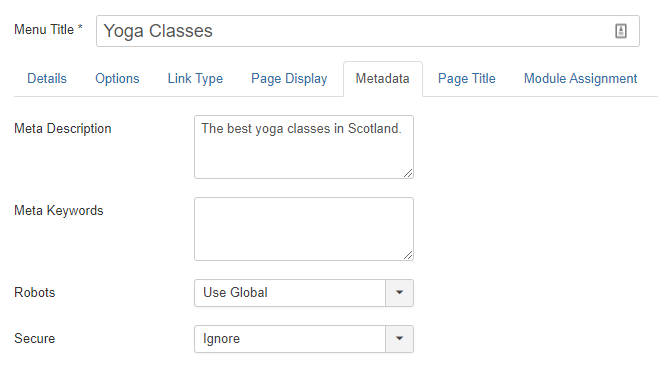Open the Page Display tab
The height and width of the screenshot is (375, 658).
pos(289,78)
